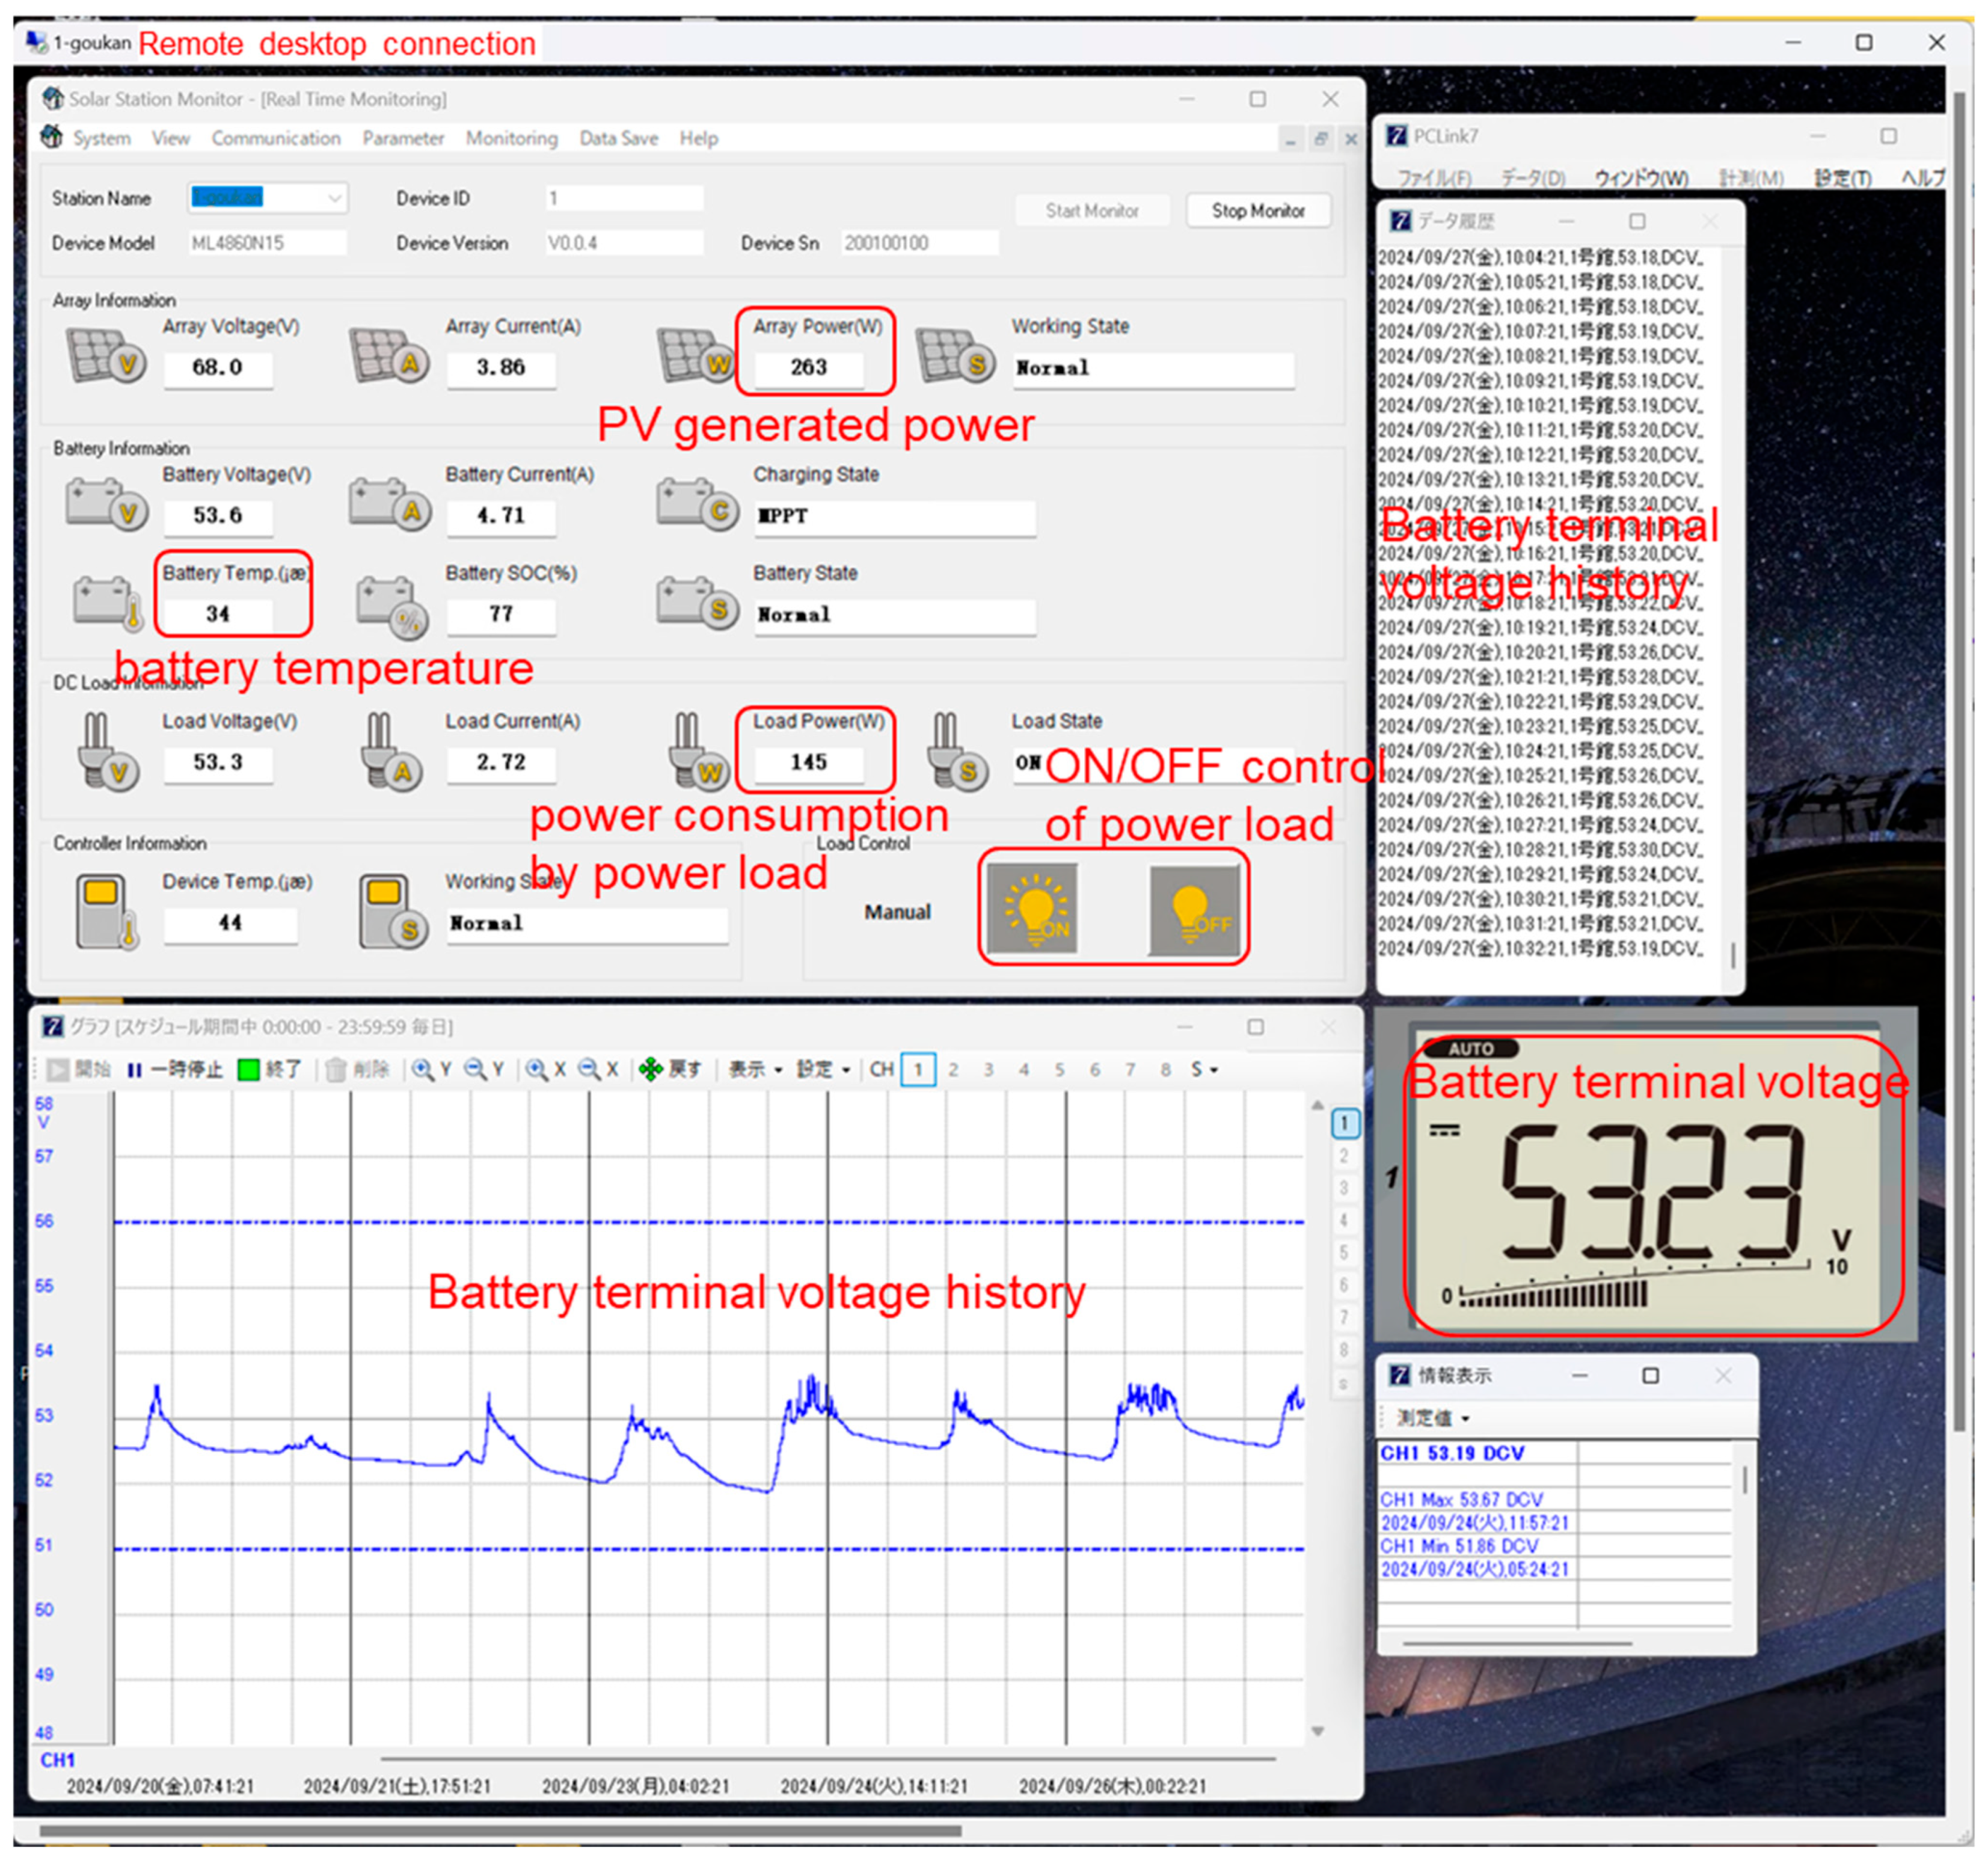1988x1858 pixels.
Task: Pause recording with 一時停止 icon
Action: tap(135, 1070)
